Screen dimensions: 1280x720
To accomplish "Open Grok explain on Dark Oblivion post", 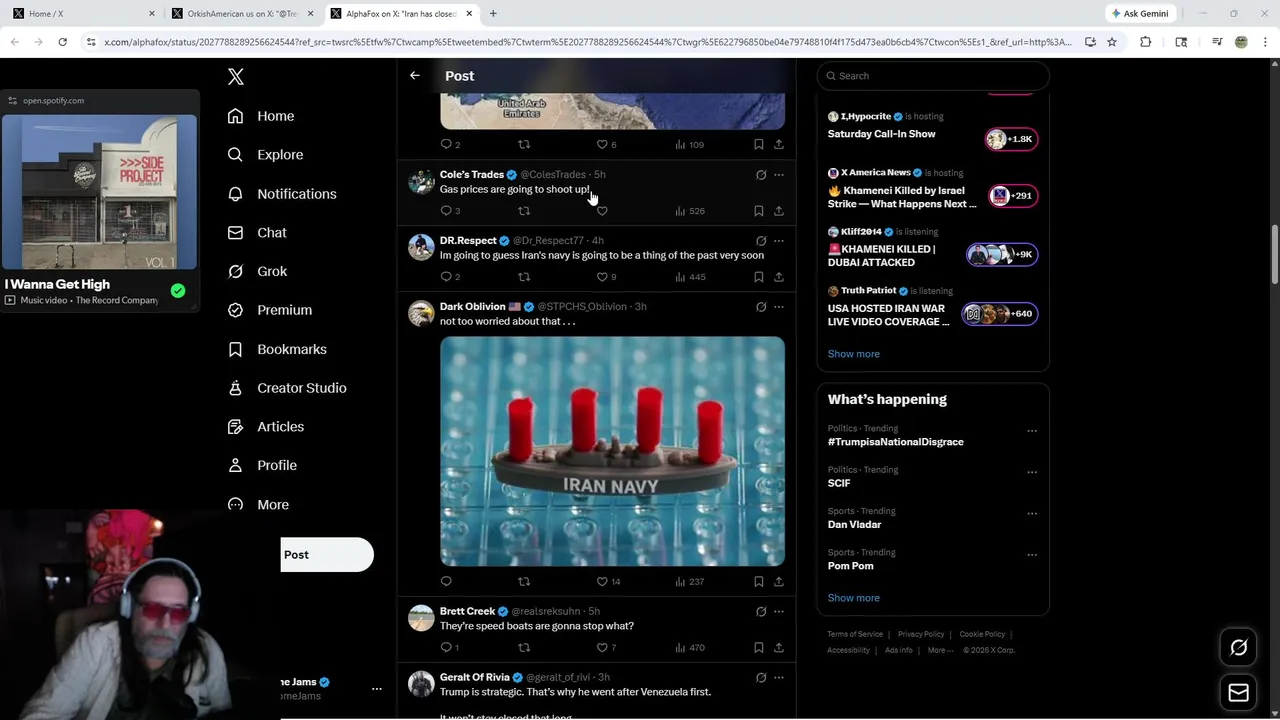I will (761, 307).
